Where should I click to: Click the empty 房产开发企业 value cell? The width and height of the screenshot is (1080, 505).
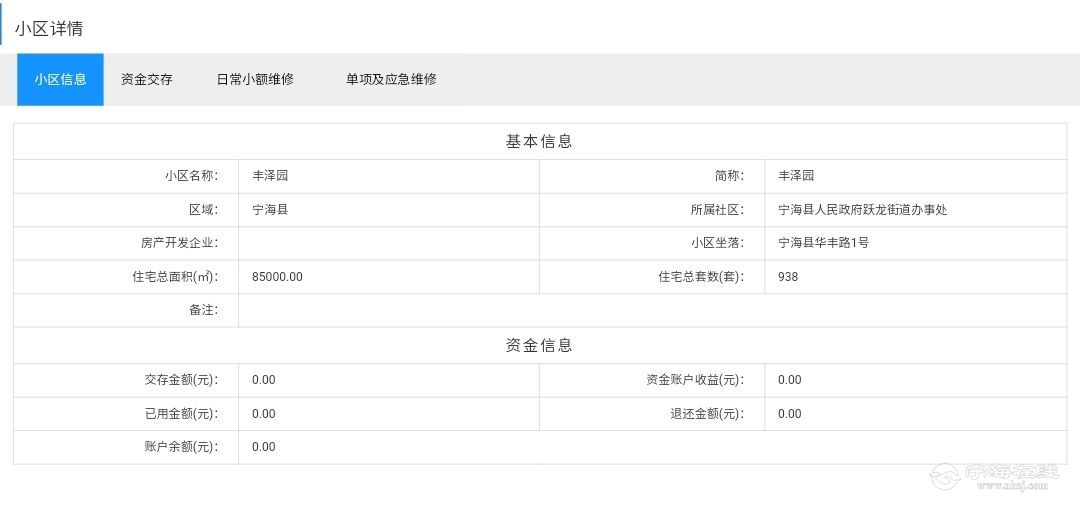388,243
